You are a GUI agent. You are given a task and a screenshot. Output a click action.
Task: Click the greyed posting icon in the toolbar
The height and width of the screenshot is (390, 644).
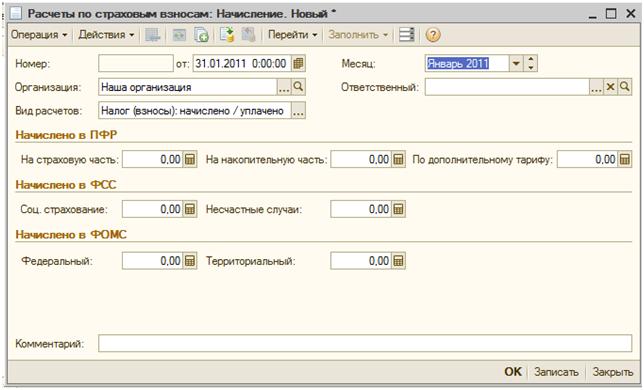(x=152, y=35)
